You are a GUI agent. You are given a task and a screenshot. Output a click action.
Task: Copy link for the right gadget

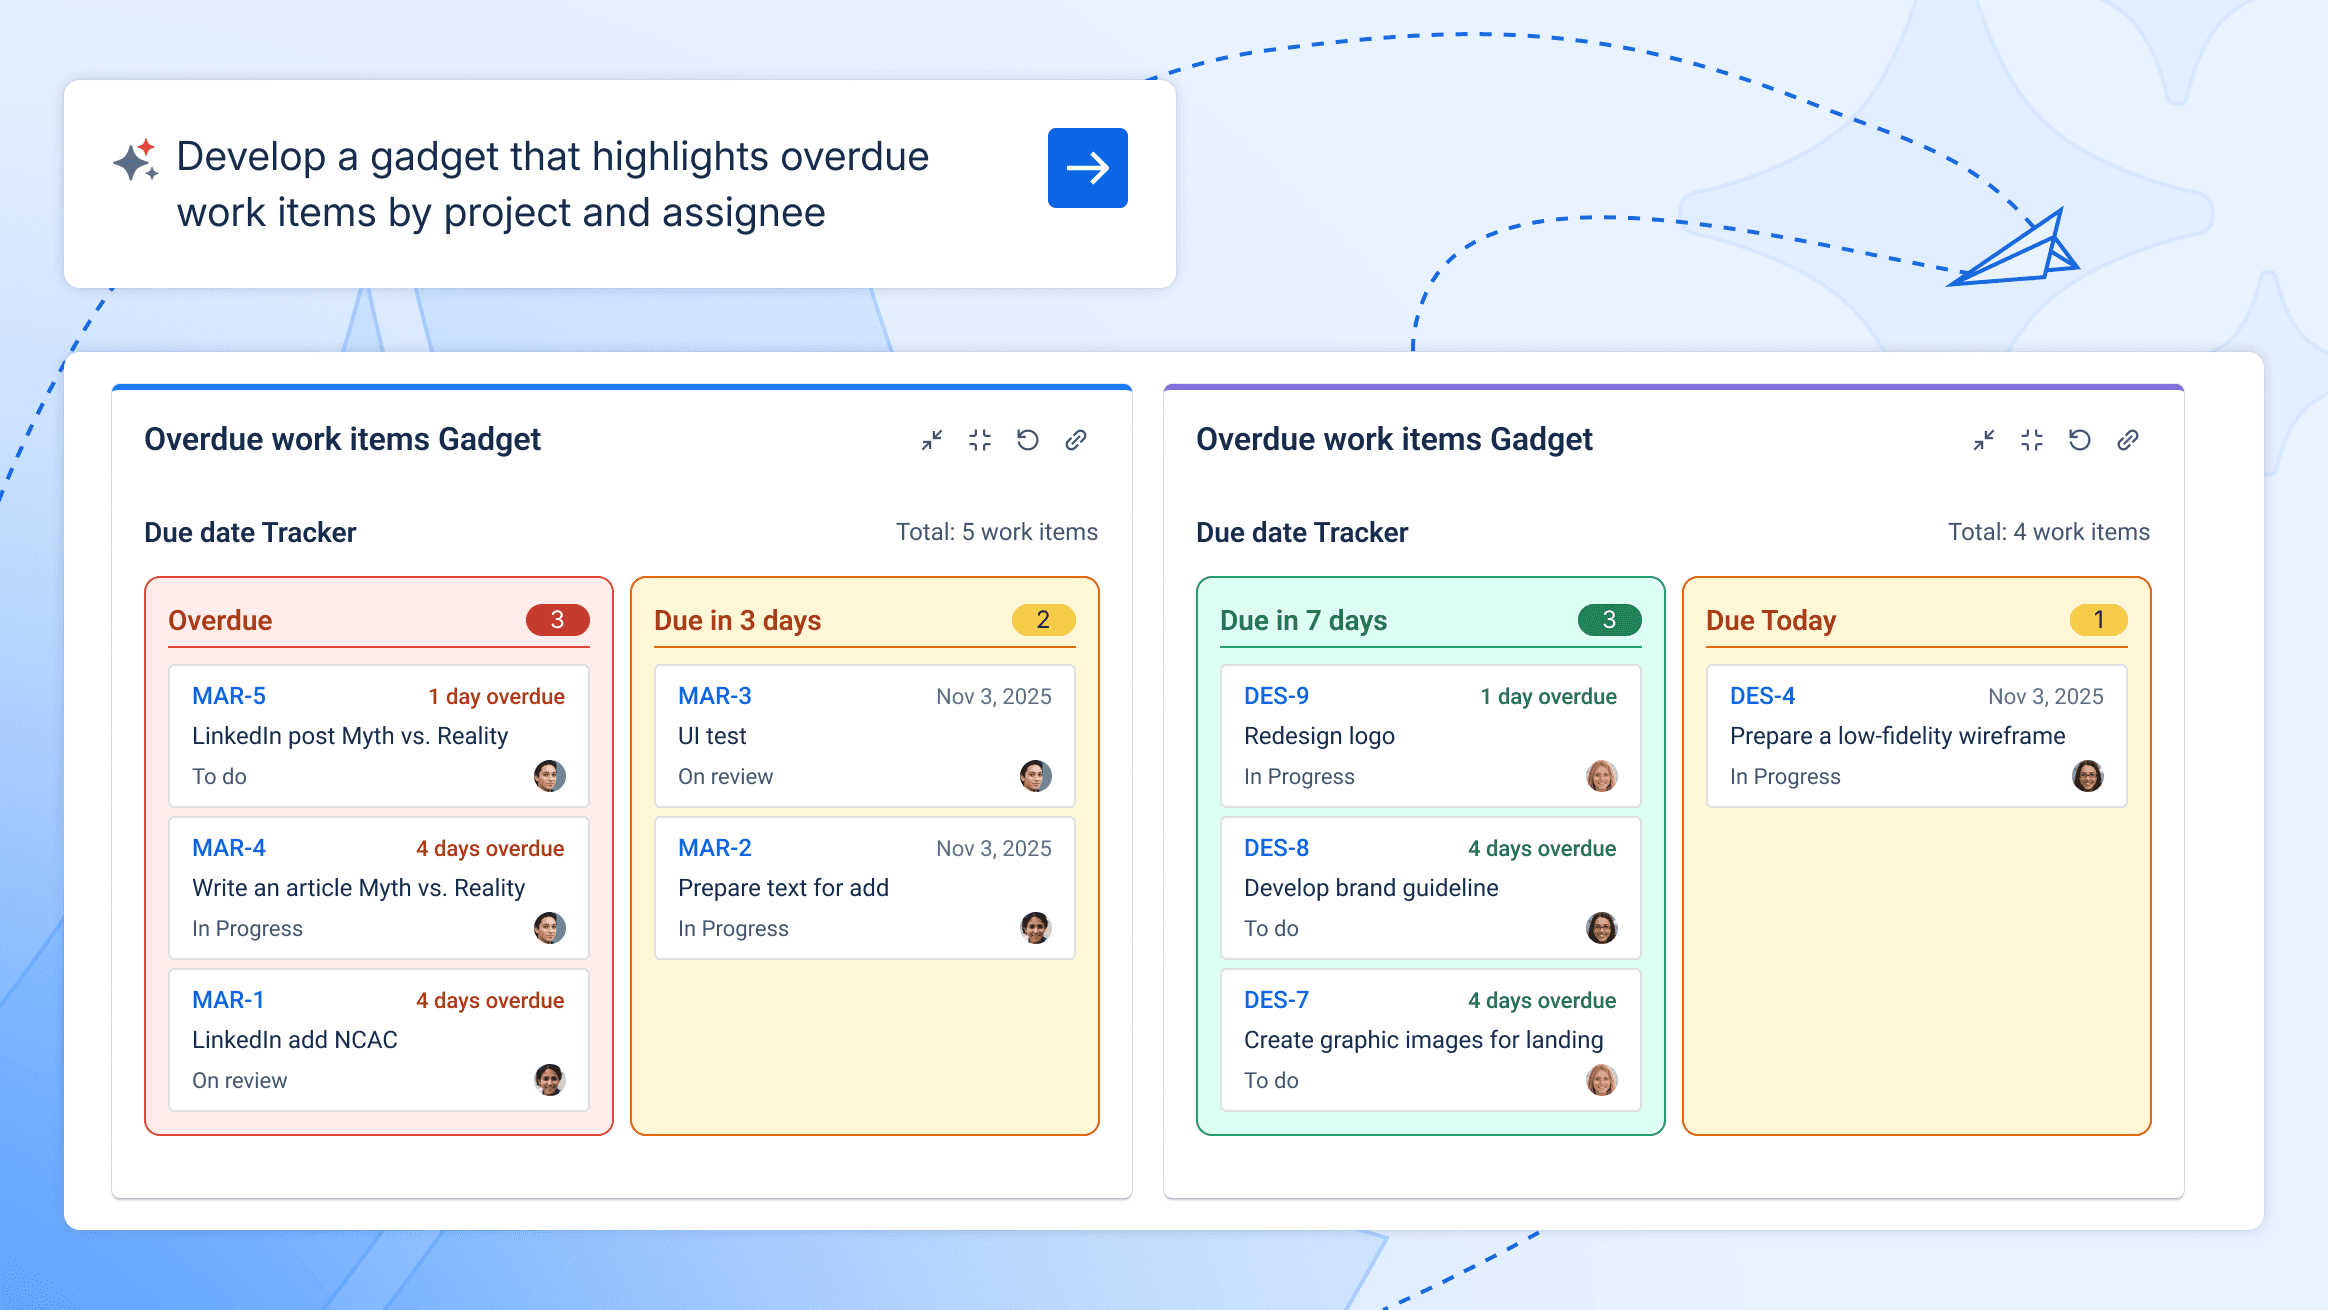(x=2127, y=440)
